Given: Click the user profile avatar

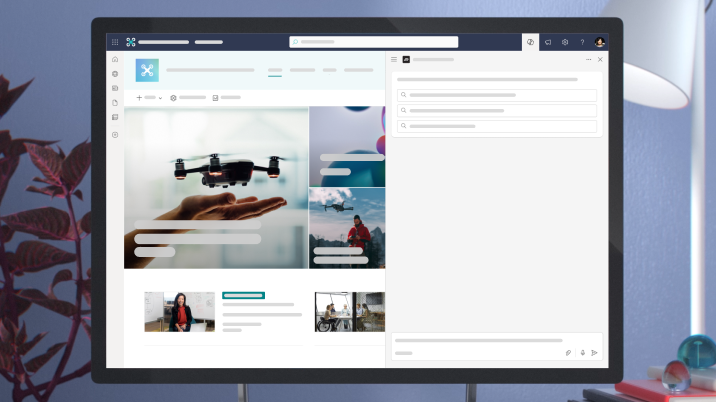Looking at the screenshot, I should pyautogui.click(x=599, y=42).
